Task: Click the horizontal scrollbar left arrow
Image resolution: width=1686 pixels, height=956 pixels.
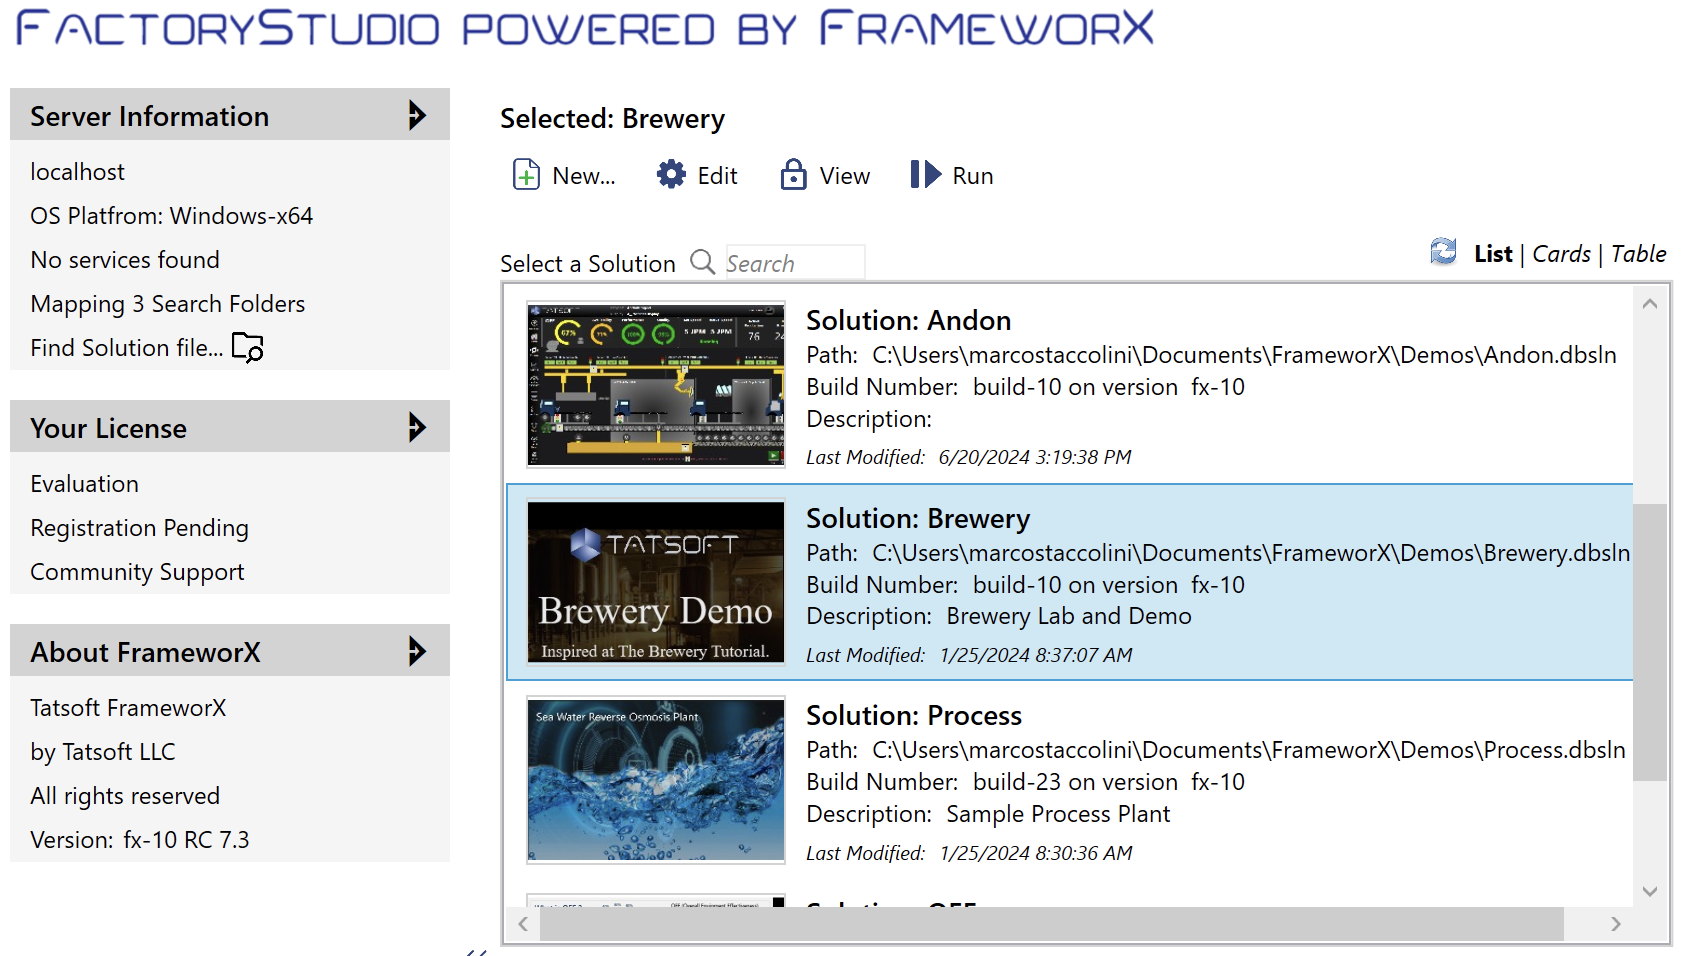Action: [523, 924]
